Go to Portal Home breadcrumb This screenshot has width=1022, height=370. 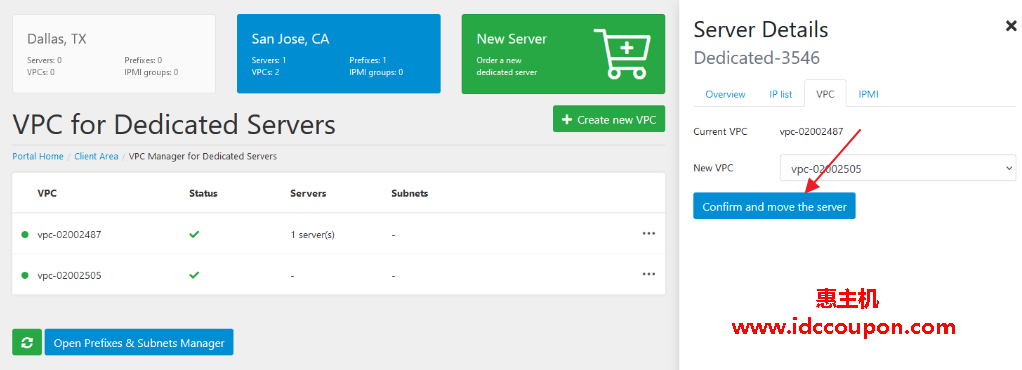[x=38, y=156]
